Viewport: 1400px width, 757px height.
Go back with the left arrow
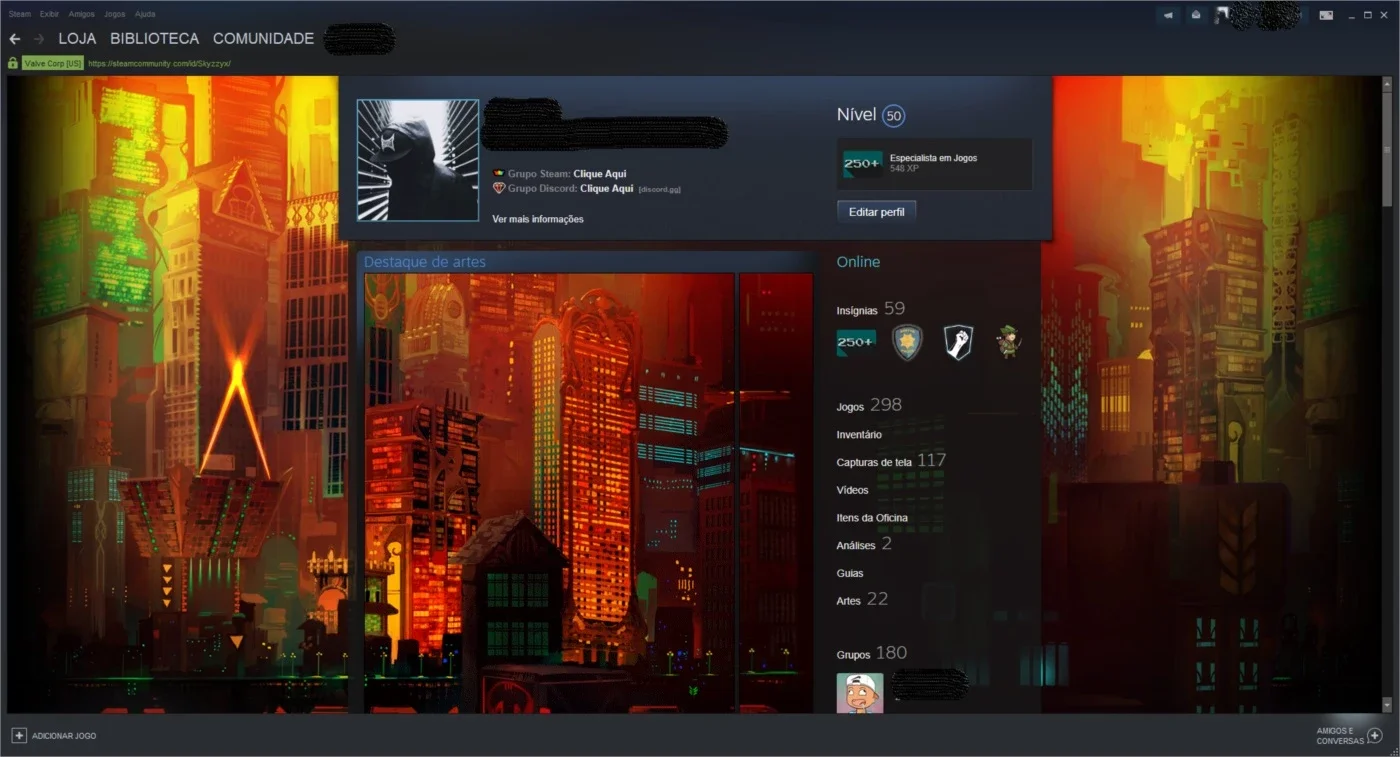pyautogui.click(x=14, y=39)
